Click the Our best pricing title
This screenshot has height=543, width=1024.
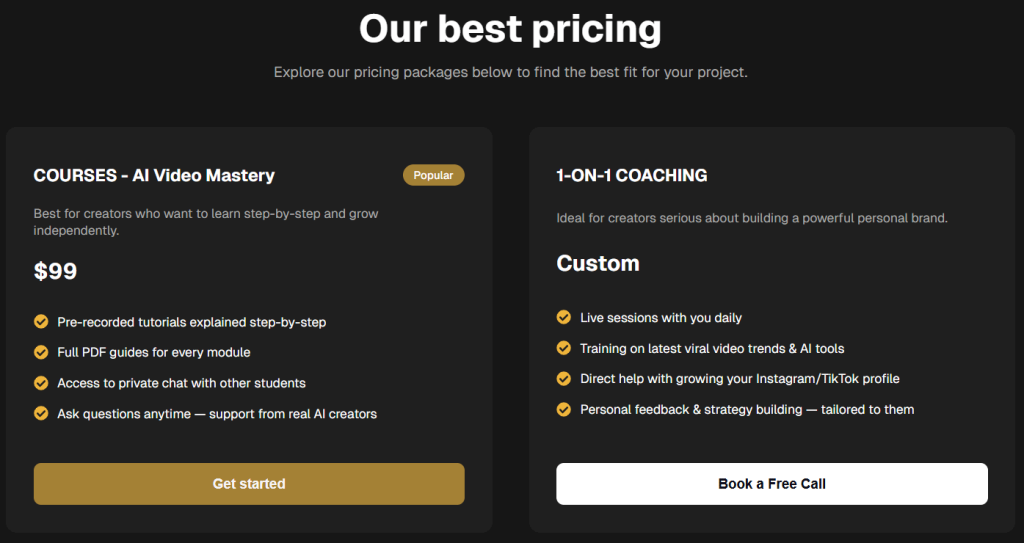(x=510, y=29)
